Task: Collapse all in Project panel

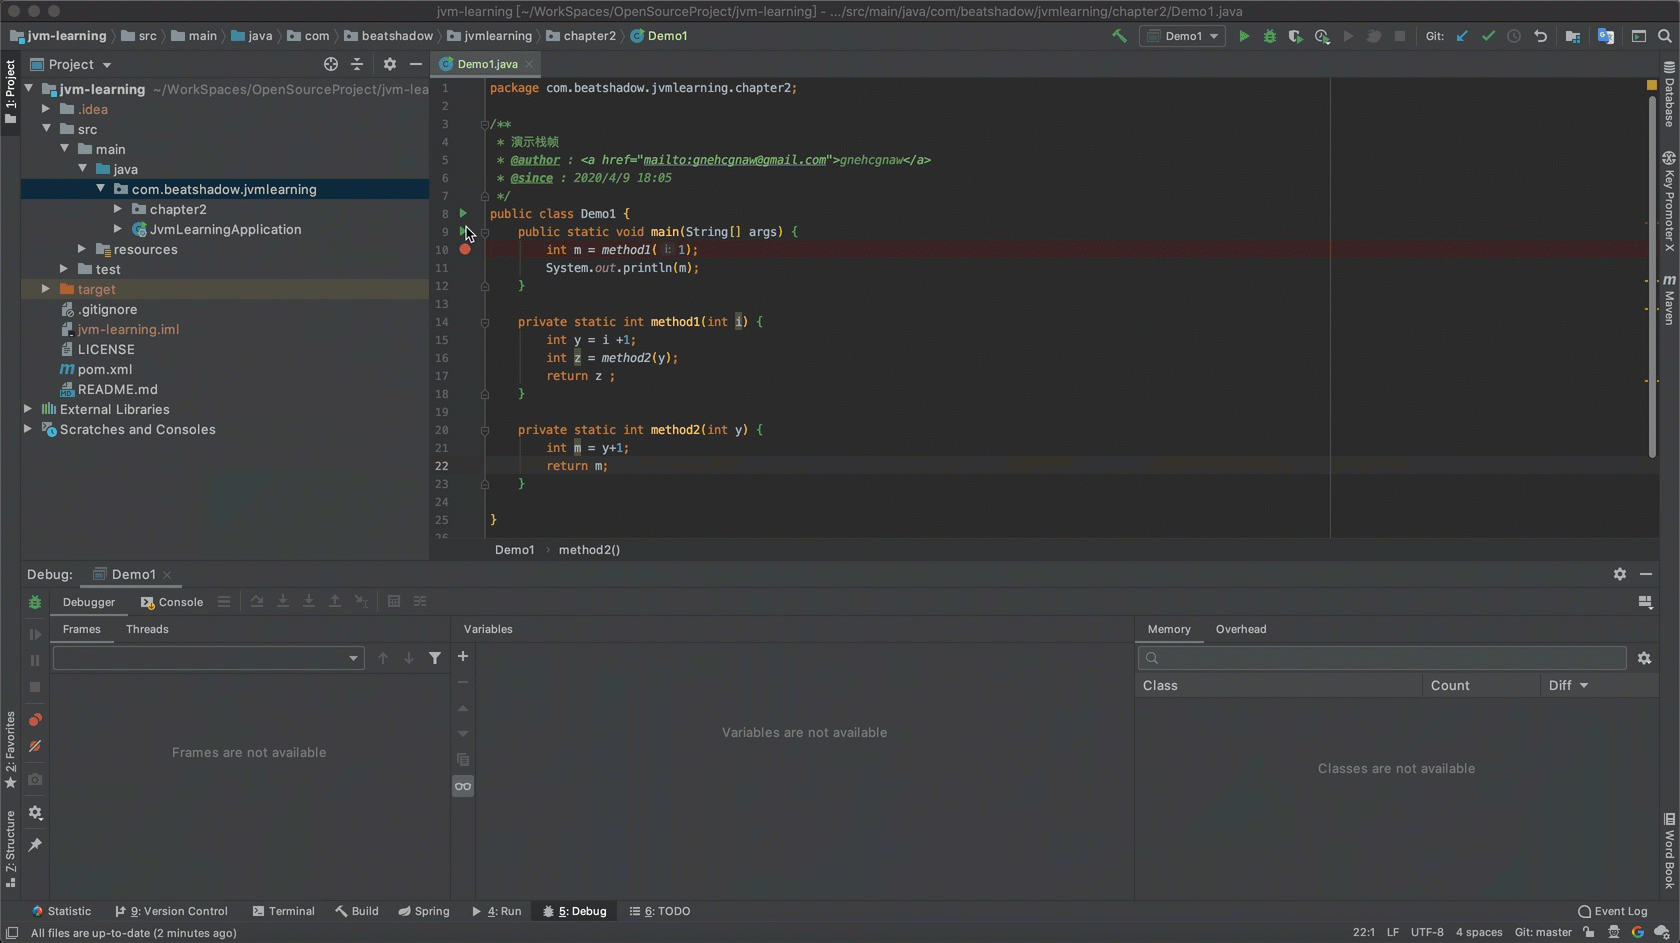Action: [357, 64]
